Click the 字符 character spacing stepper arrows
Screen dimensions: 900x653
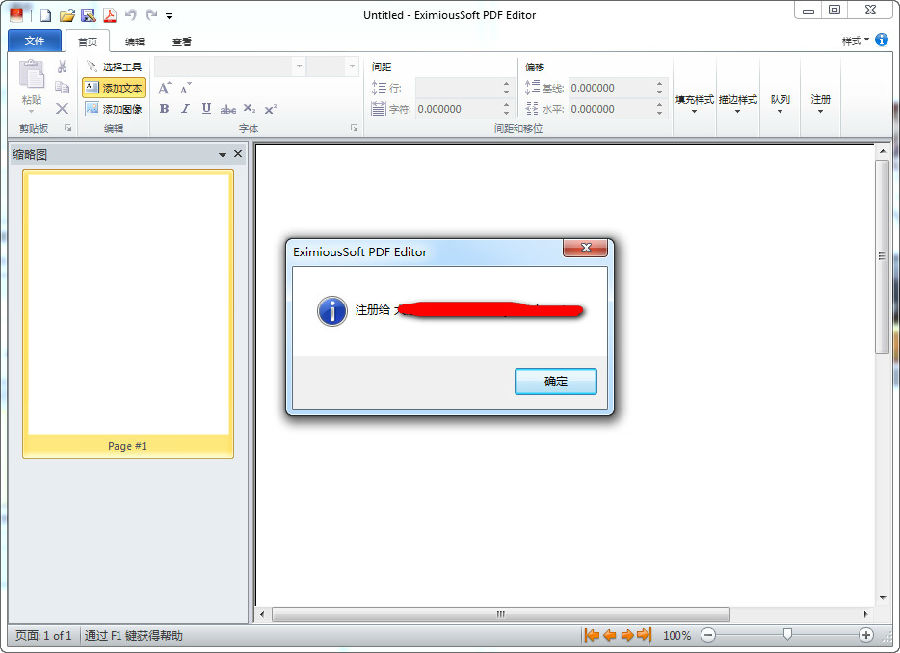506,109
